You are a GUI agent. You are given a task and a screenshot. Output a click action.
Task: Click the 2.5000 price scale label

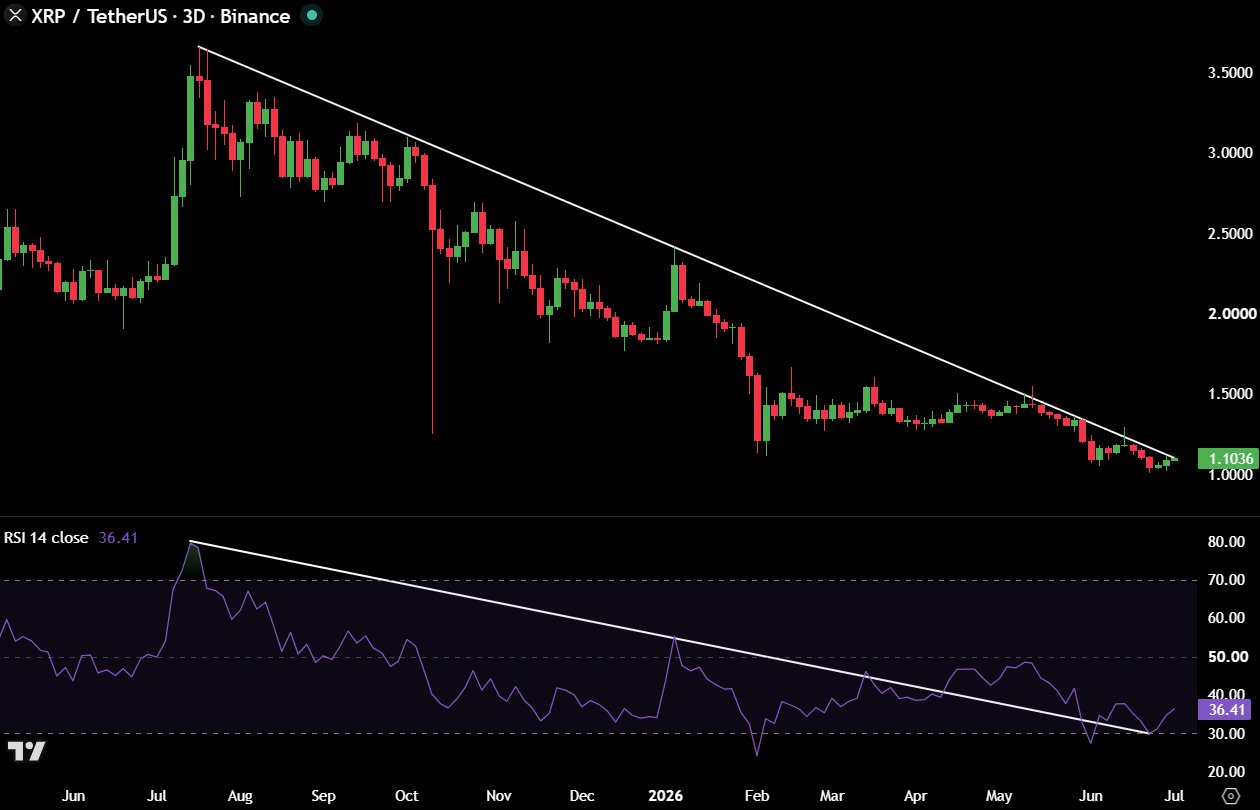pyautogui.click(x=1230, y=233)
